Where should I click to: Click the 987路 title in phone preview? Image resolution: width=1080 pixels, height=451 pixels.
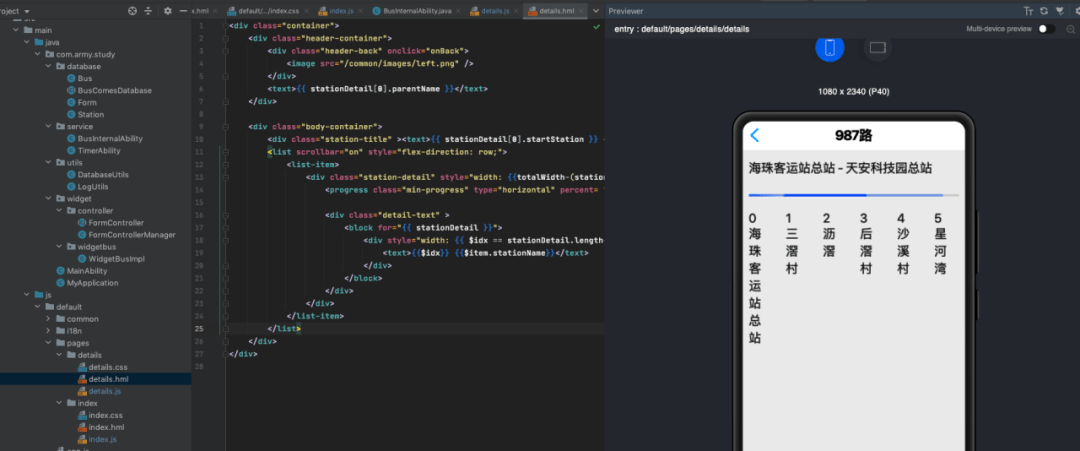point(854,135)
